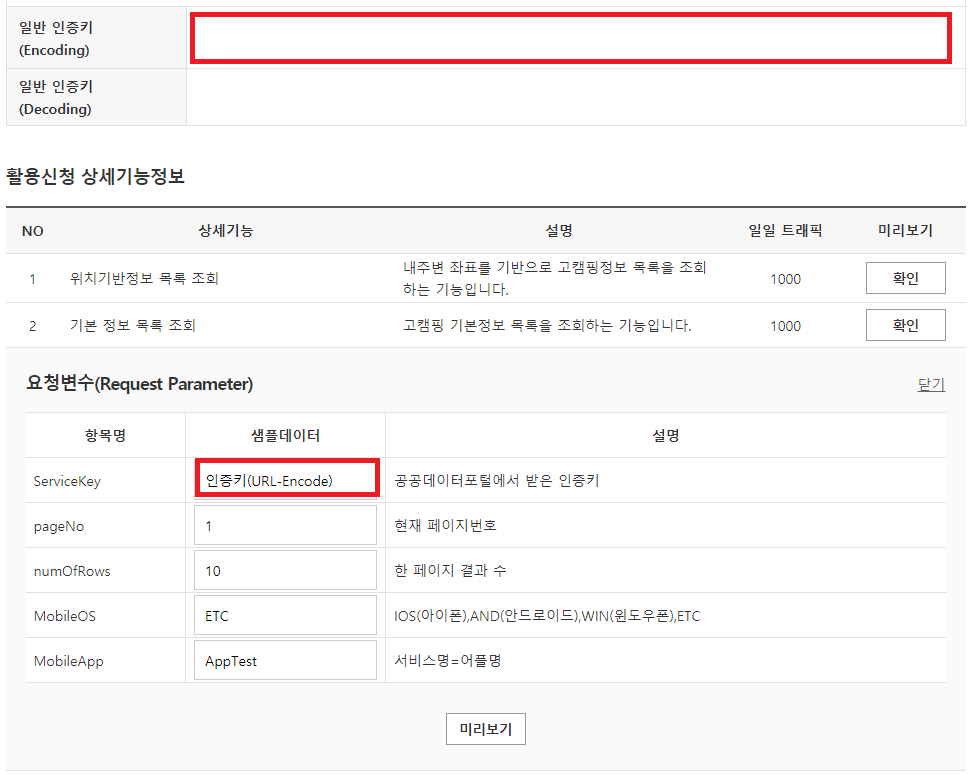Focus the ServiceKey sample data field
This screenshot has height=775, width=977.
coord(285,480)
